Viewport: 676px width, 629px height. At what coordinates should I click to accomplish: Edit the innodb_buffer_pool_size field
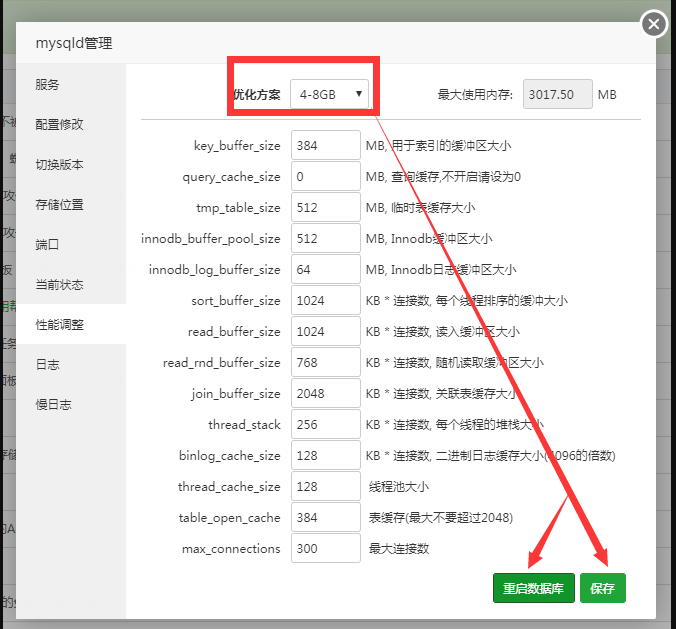click(x=325, y=238)
